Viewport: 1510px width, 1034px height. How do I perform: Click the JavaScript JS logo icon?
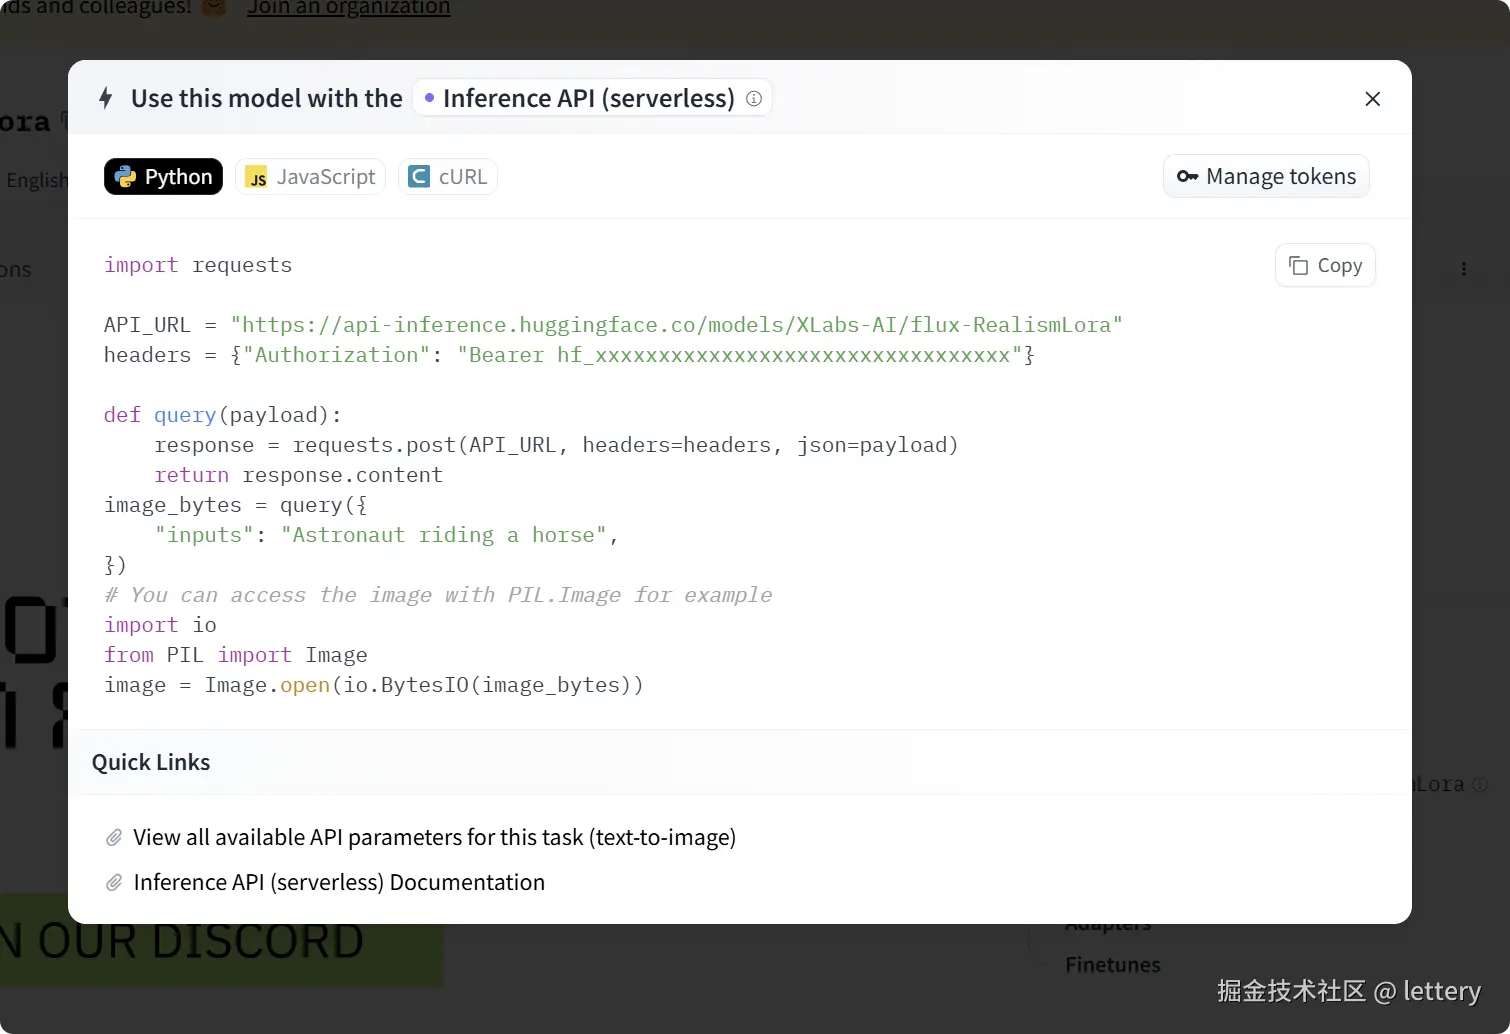(x=257, y=177)
